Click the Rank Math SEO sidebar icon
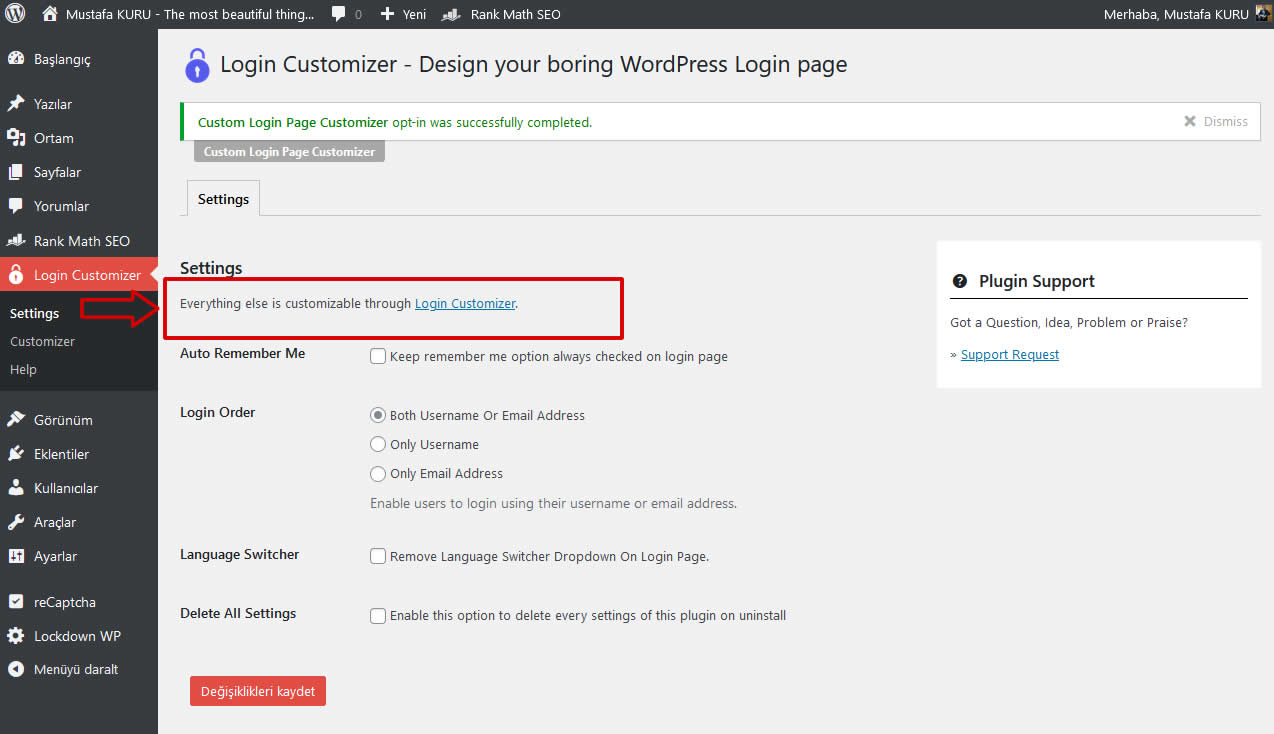The width and height of the screenshot is (1274, 734). pyautogui.click(x=16, y=241)
